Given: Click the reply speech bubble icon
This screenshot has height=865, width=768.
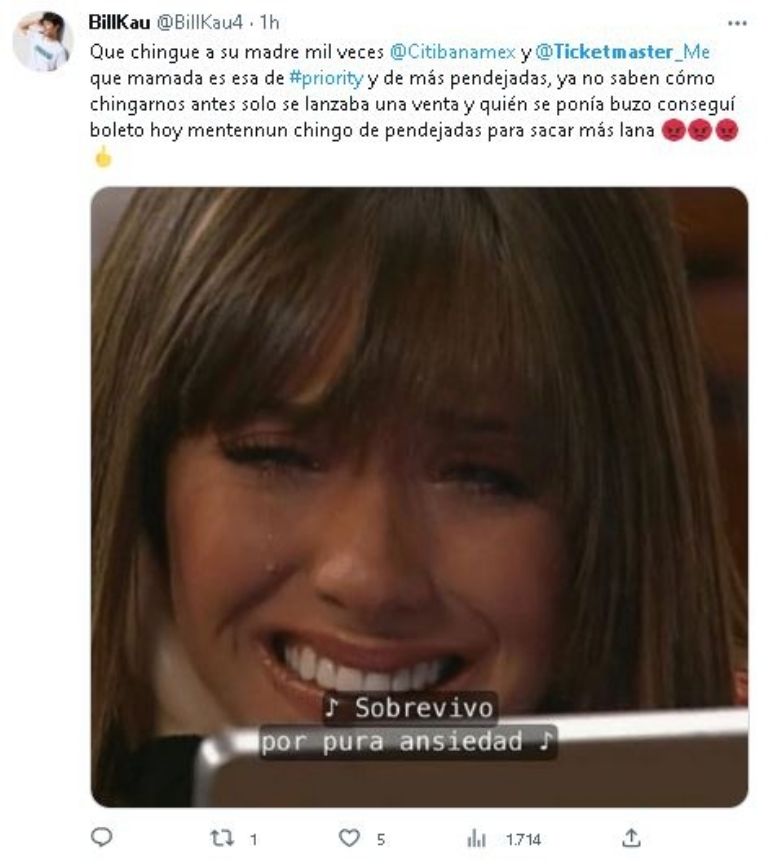Looking at the screenshot, I should [102, 837].
